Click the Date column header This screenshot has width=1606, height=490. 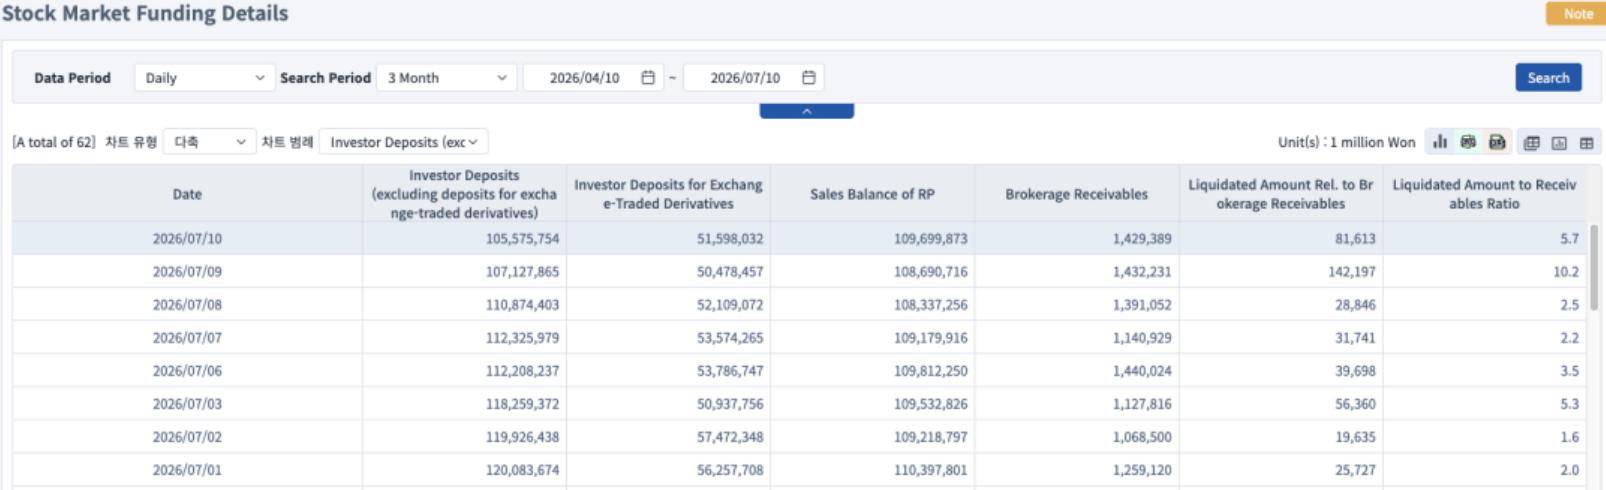pos(187,194)
